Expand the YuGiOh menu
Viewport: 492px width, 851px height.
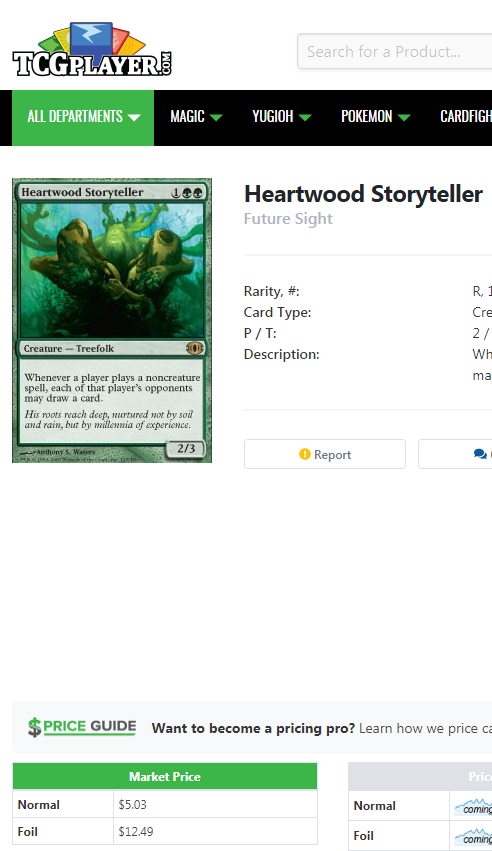(x=282, y=117)
